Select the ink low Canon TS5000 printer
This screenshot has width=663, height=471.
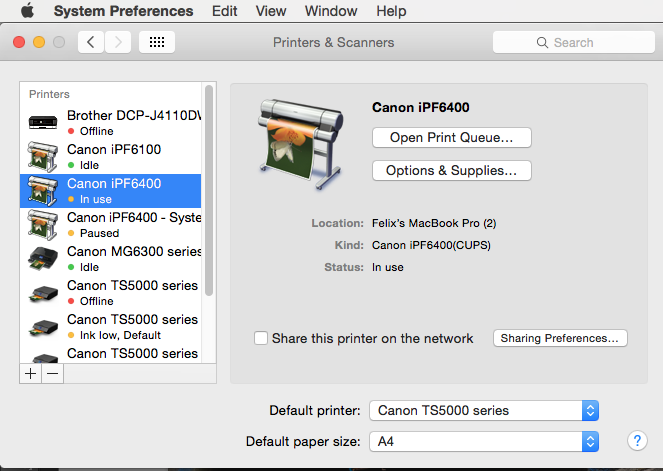pyautogui.click(x=132, y=326)
